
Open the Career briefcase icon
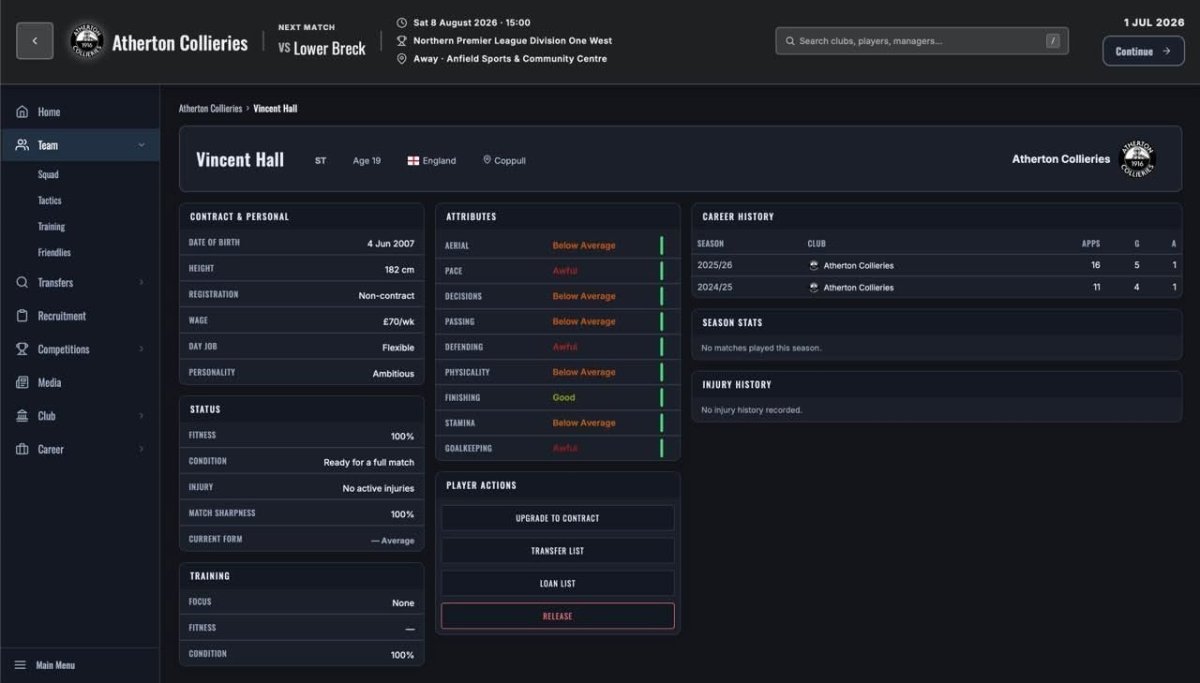click(x=22, y=449)
